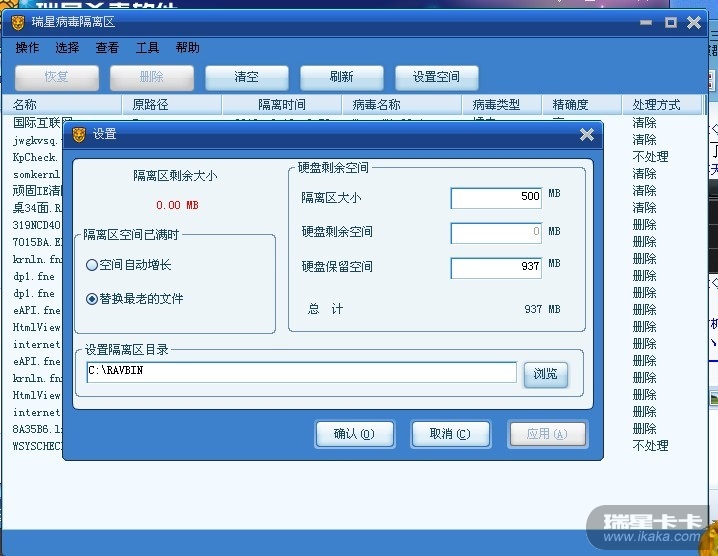
Task: Click the 设置空间 toolbar button
Action: (436, 77)
